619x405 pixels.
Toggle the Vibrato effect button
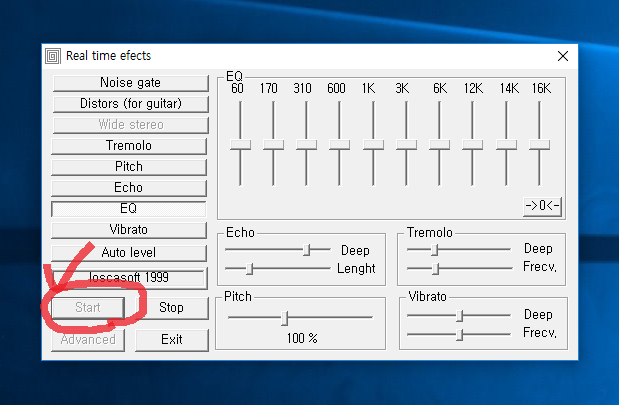pyautogui.click(x=129, y=230)
